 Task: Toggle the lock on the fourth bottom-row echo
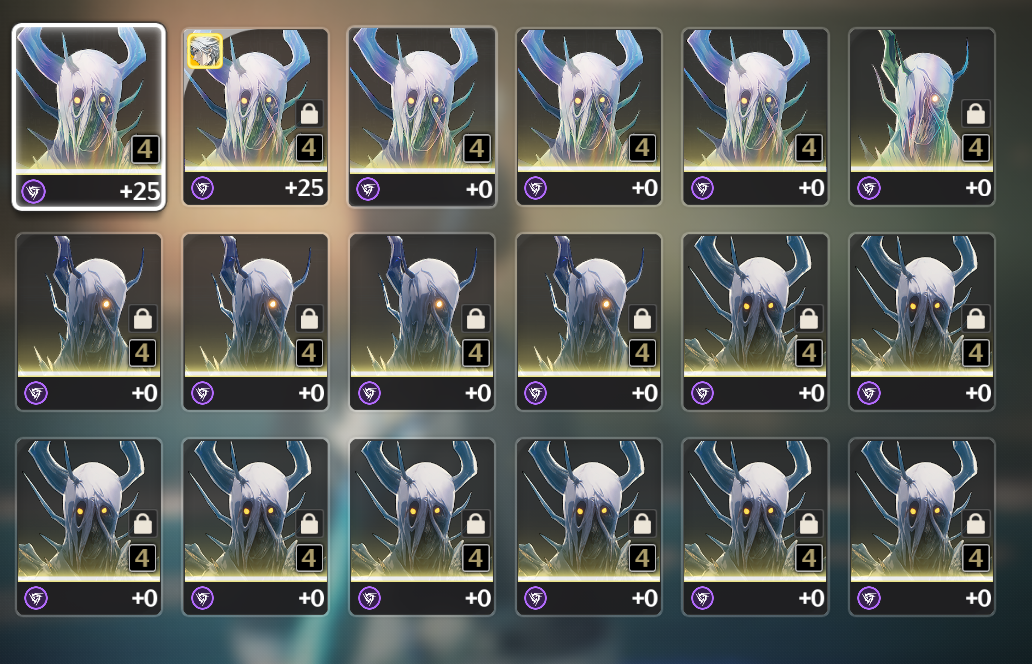(642, 524)
